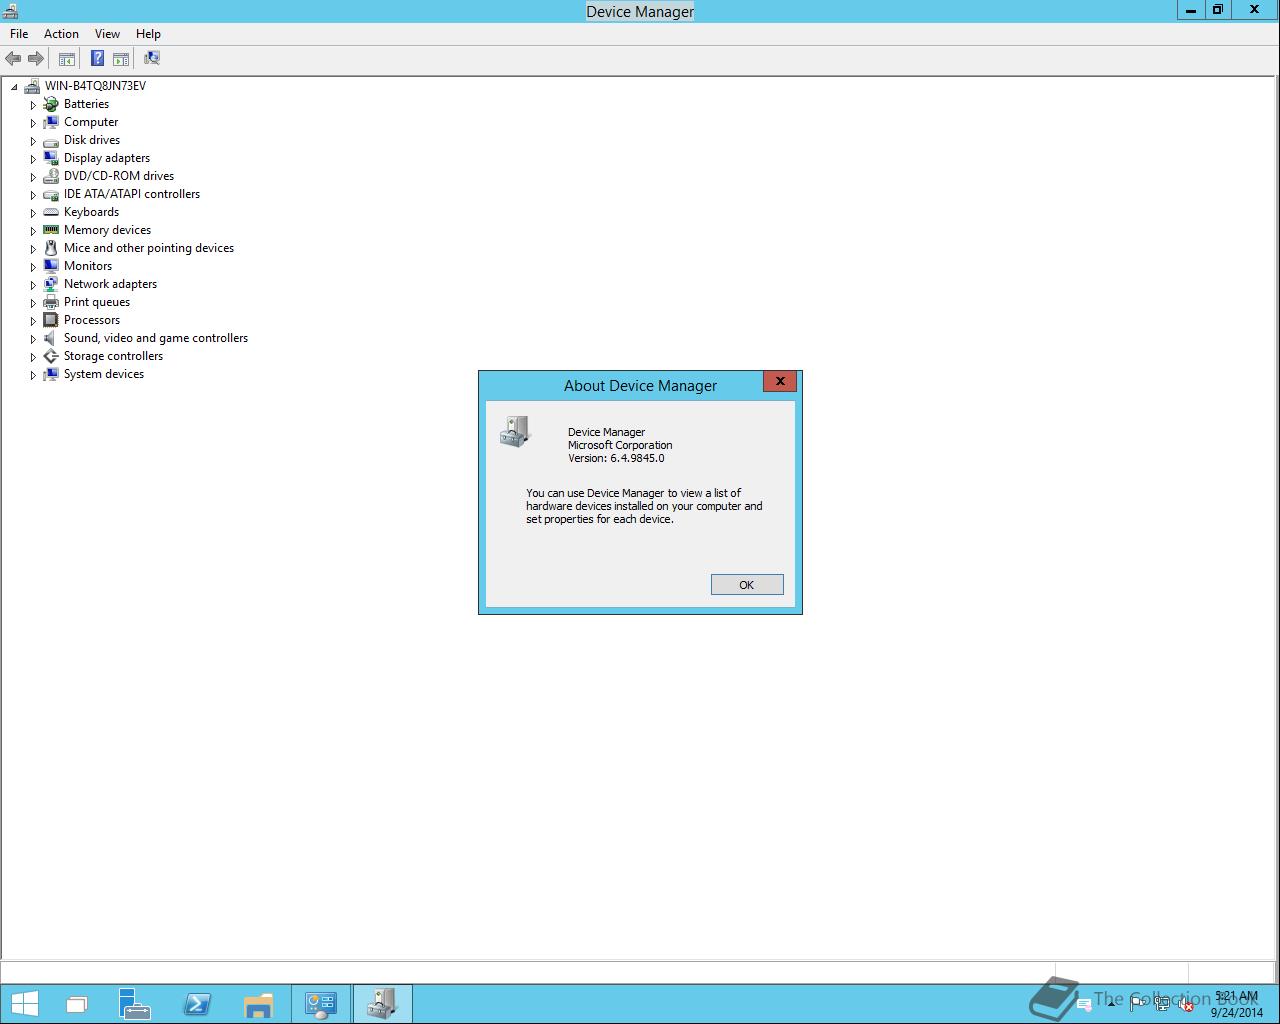
Task: Click the DVD/CD-ROM drives category icon
Action: [x=51, y=176]
